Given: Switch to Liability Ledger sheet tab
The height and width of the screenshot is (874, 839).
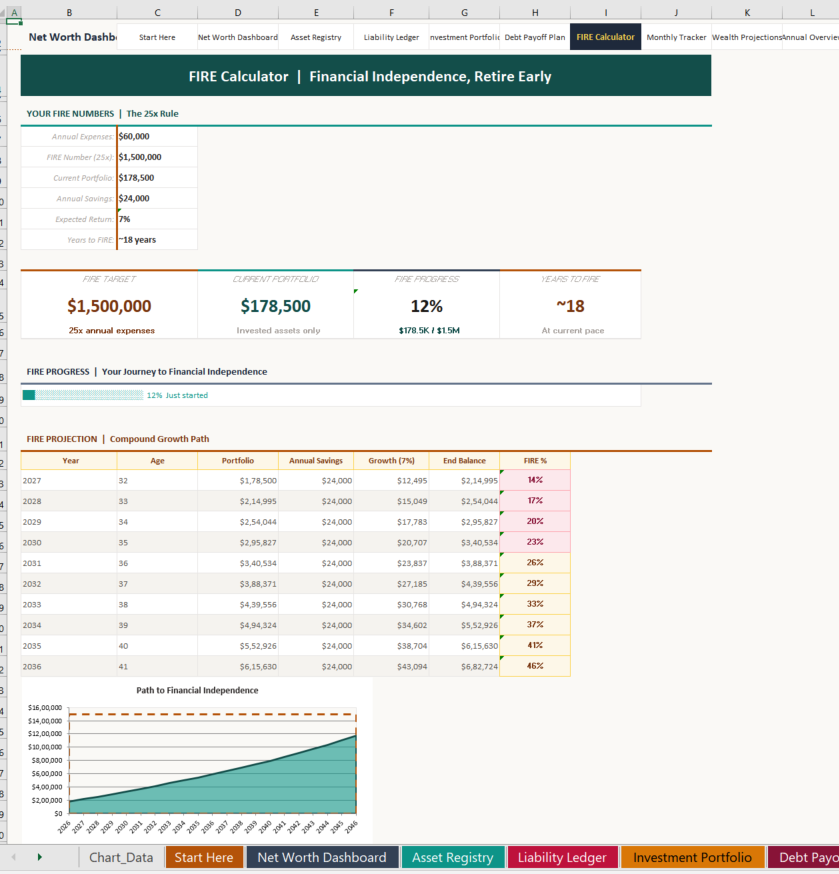Looking at the screenshot, I should pos(562,857).
